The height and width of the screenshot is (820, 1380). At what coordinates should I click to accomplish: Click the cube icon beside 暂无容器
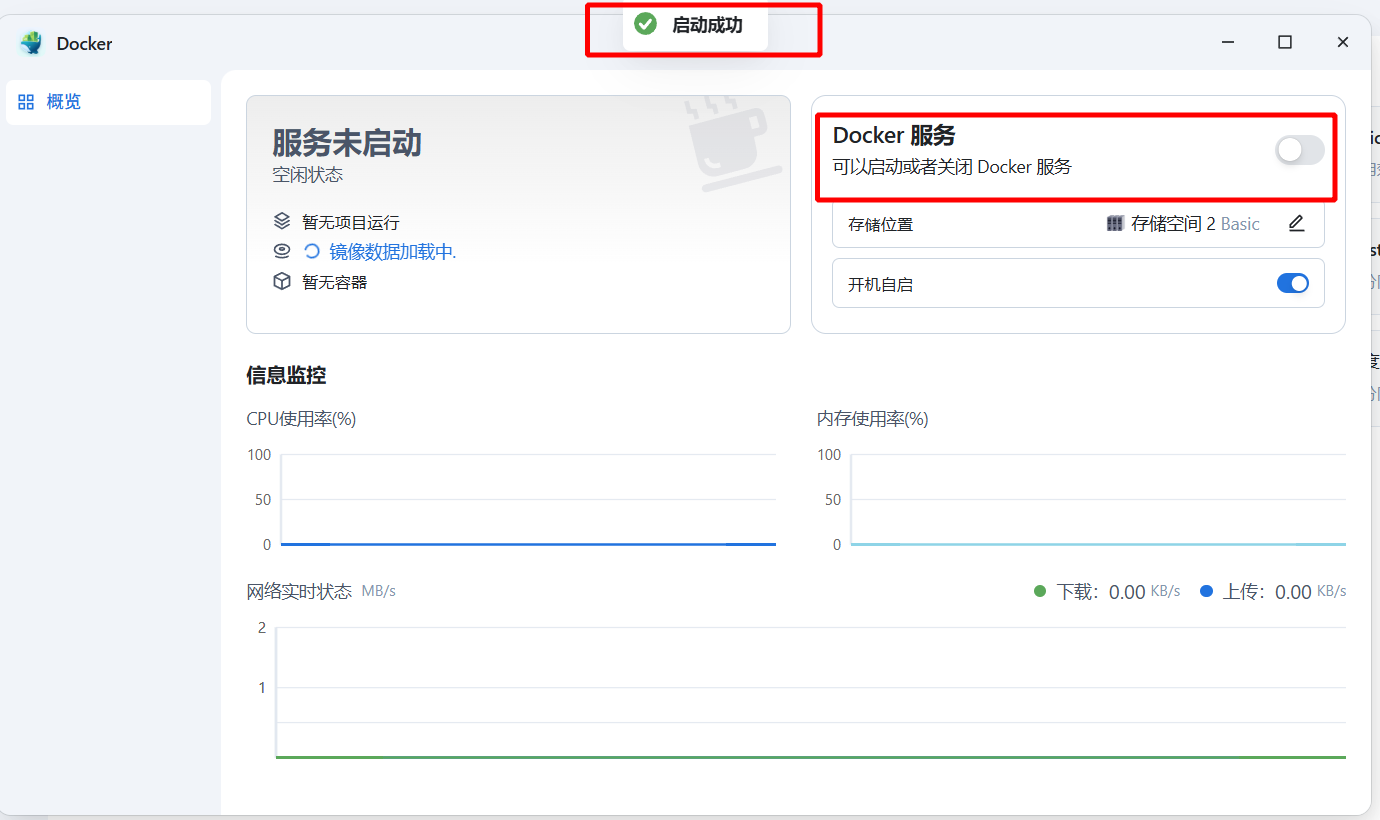click(x=282, y=282)
